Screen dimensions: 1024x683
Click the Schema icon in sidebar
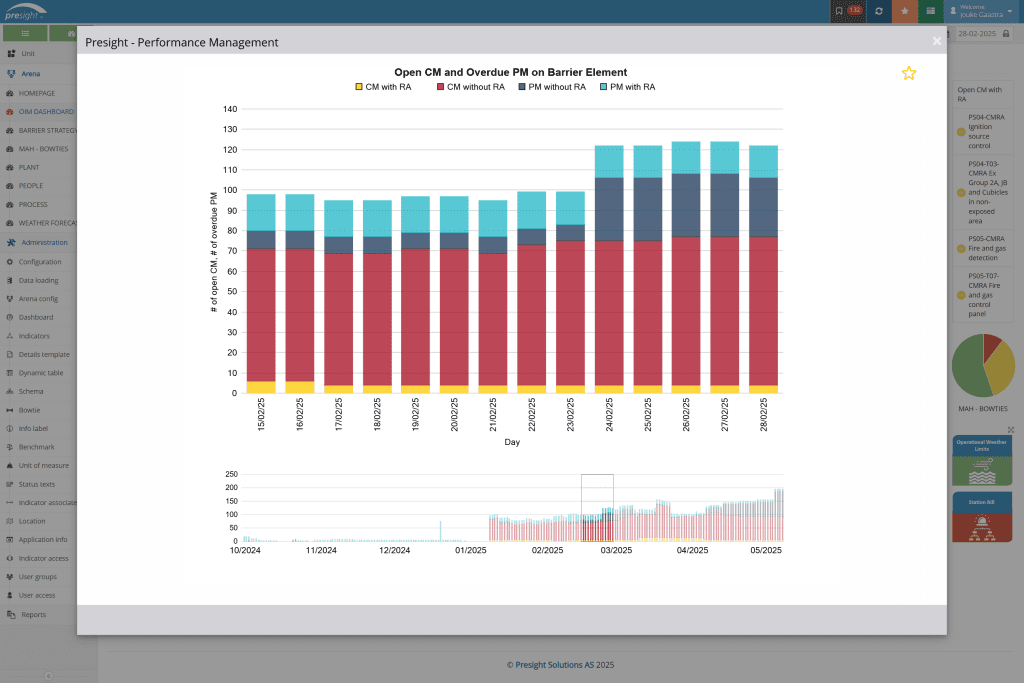[10, 391]
